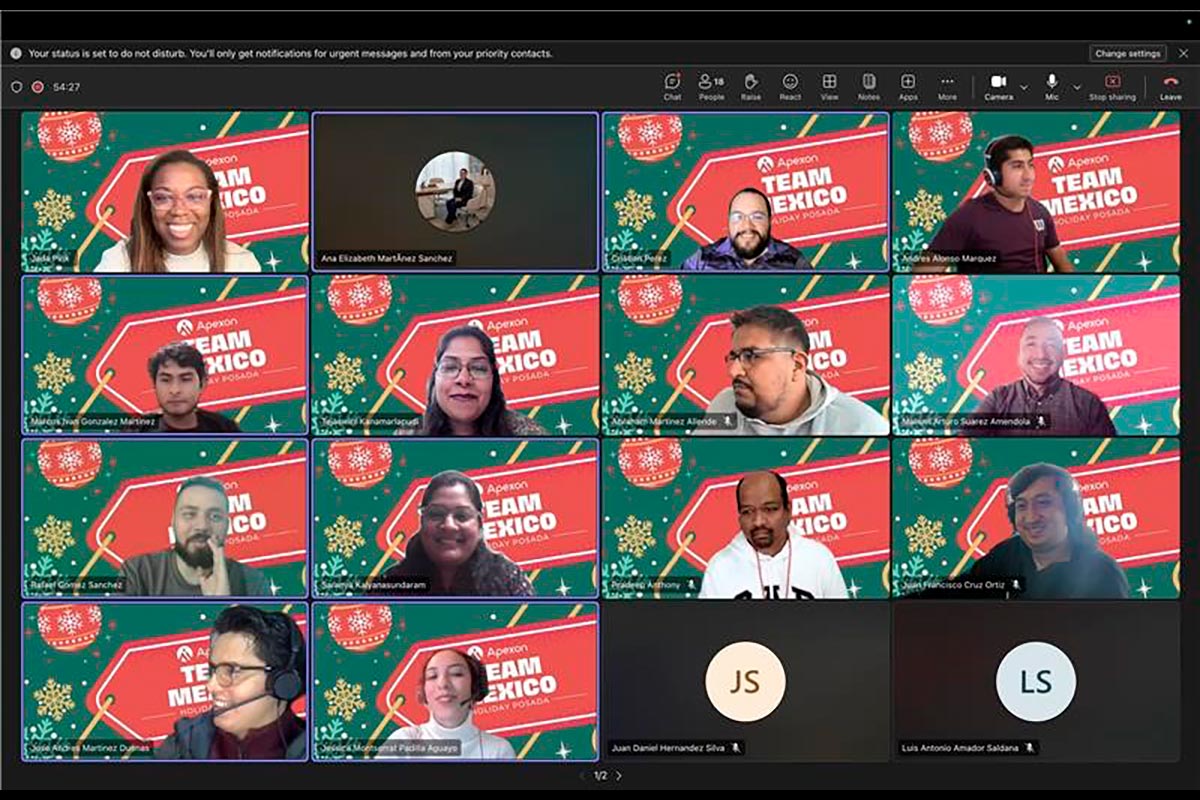Open the More actions menu

tap(947, 86)
